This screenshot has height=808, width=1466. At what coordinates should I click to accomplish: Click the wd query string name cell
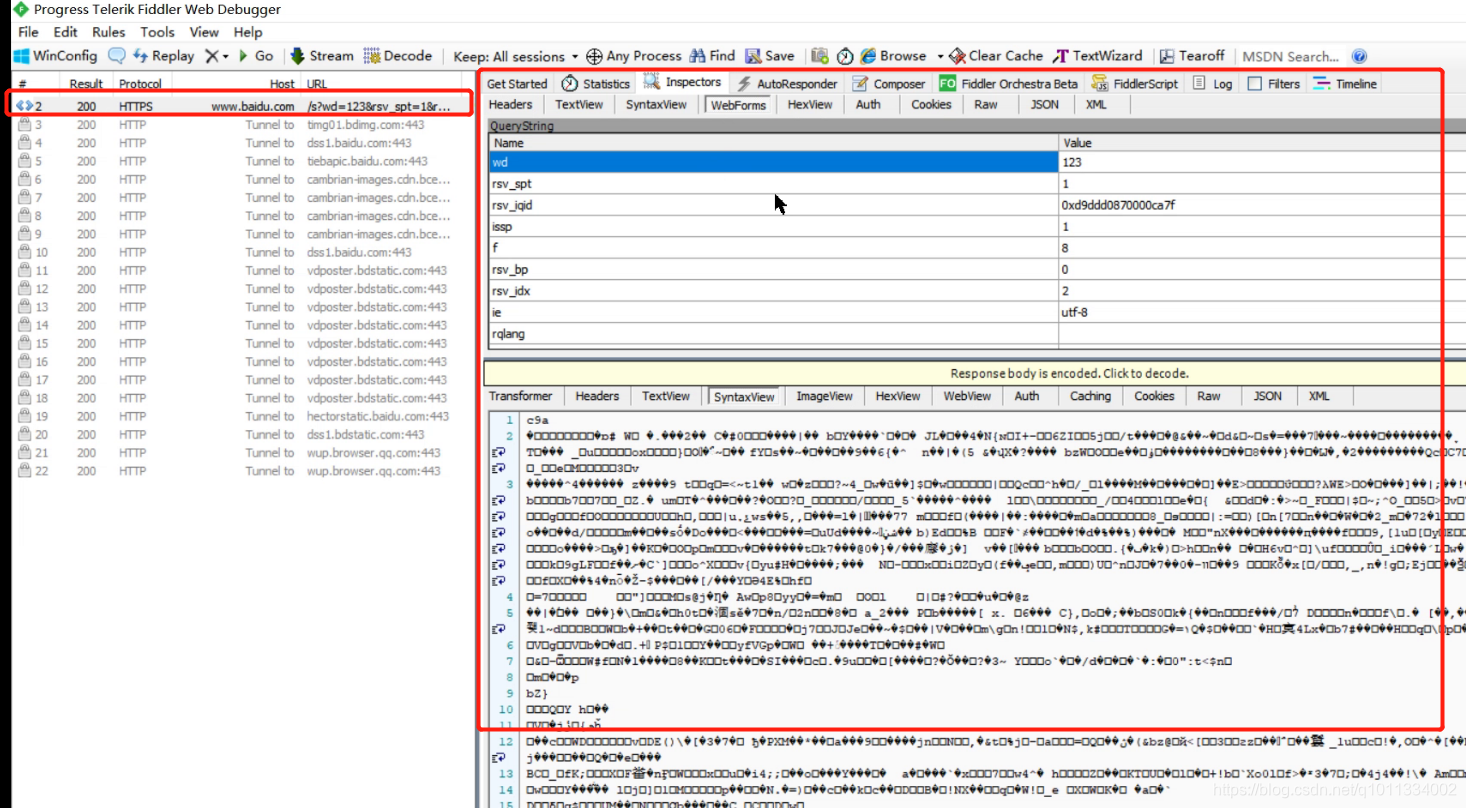(772, 162)
